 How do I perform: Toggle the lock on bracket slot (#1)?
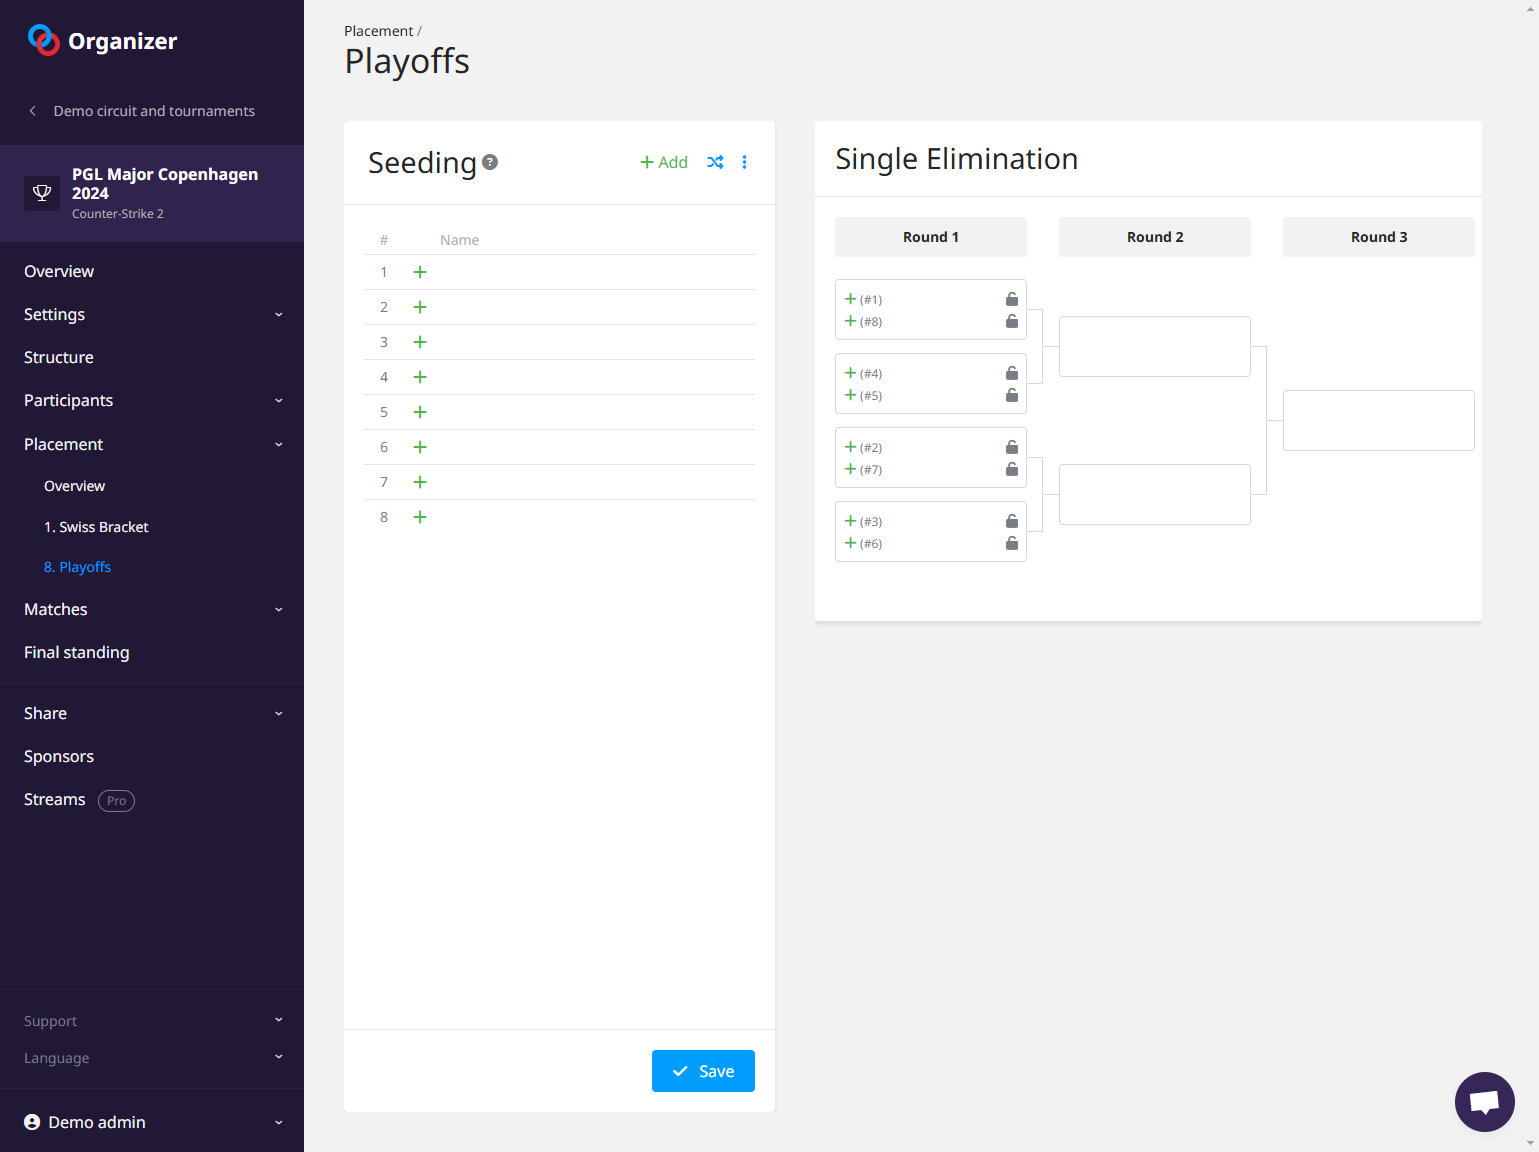tap(1011, 299)
